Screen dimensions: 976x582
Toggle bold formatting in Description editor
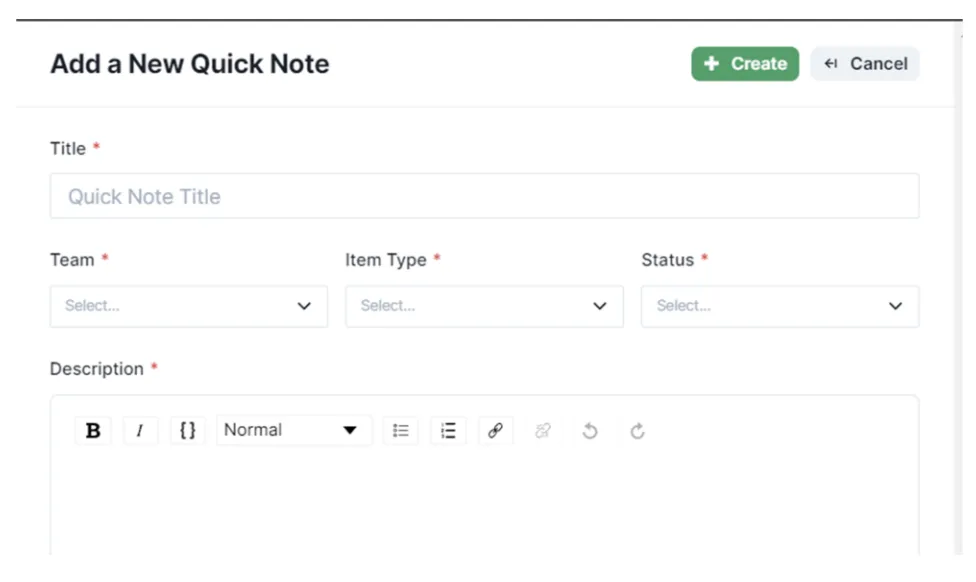click(93, 430)
